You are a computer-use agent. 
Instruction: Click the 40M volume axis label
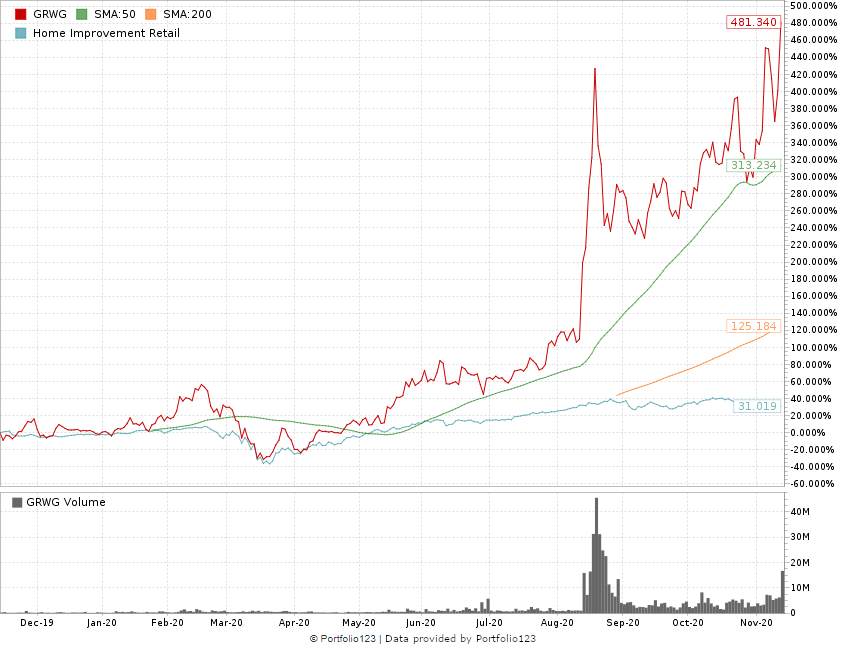pos(800,511)
